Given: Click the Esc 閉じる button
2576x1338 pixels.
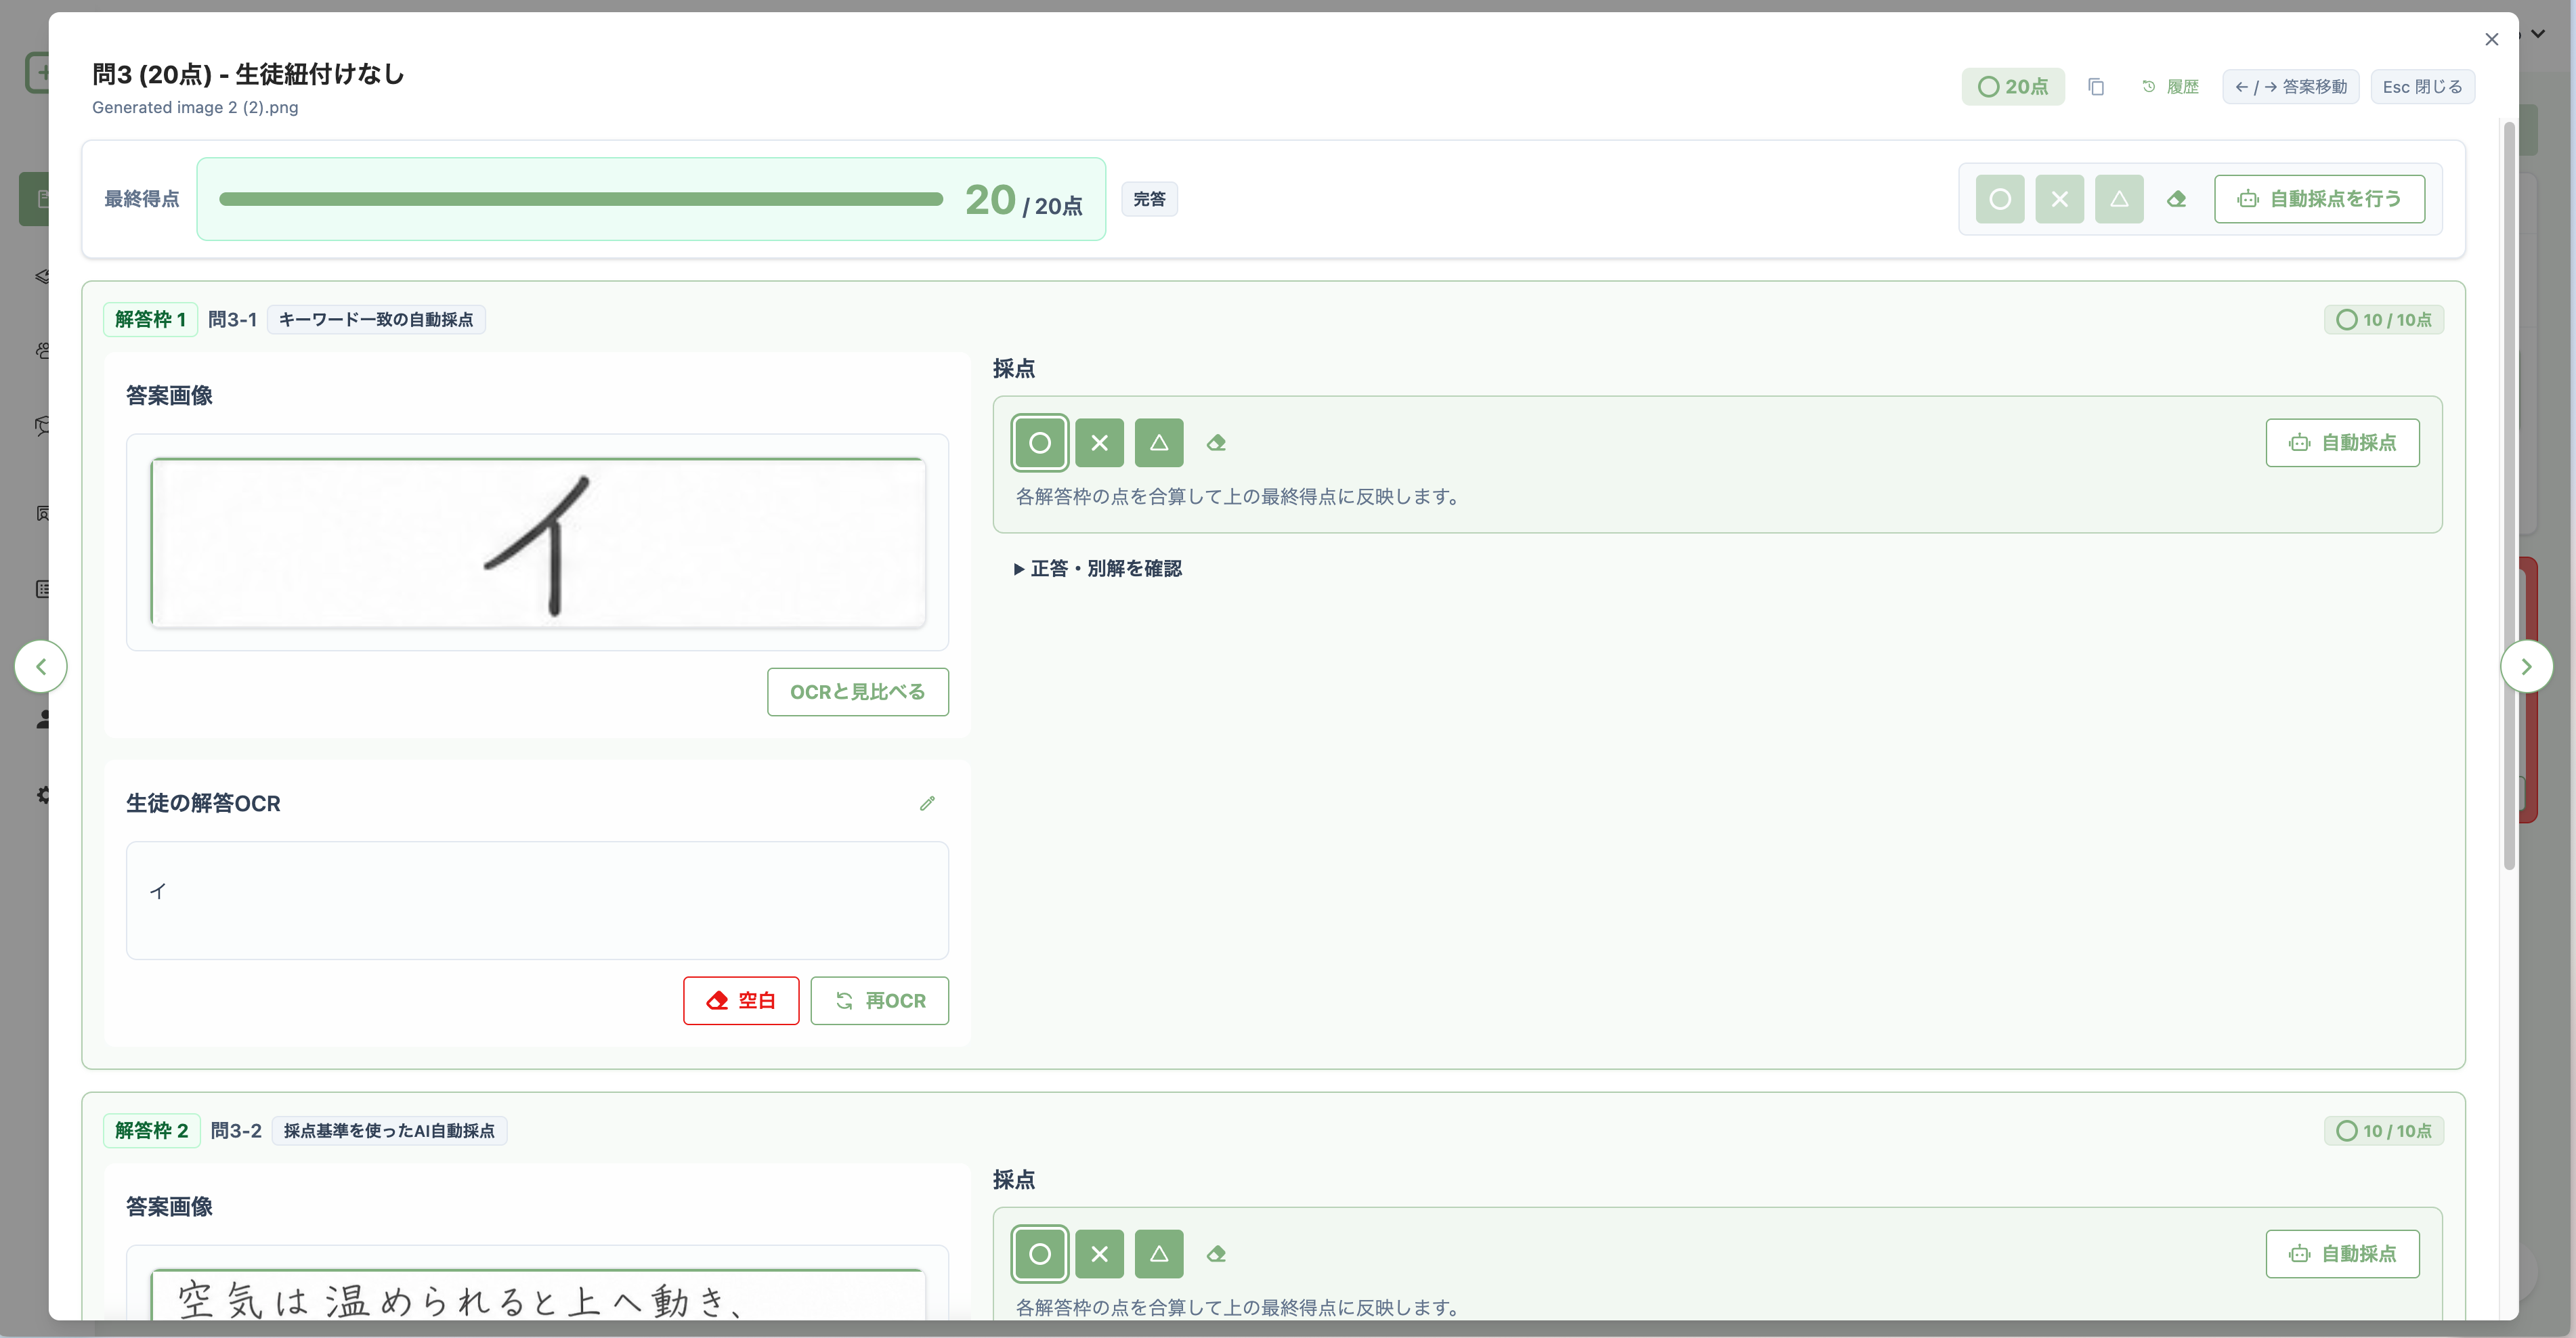Looking at the screenshot, I should tap(2422, 87).
